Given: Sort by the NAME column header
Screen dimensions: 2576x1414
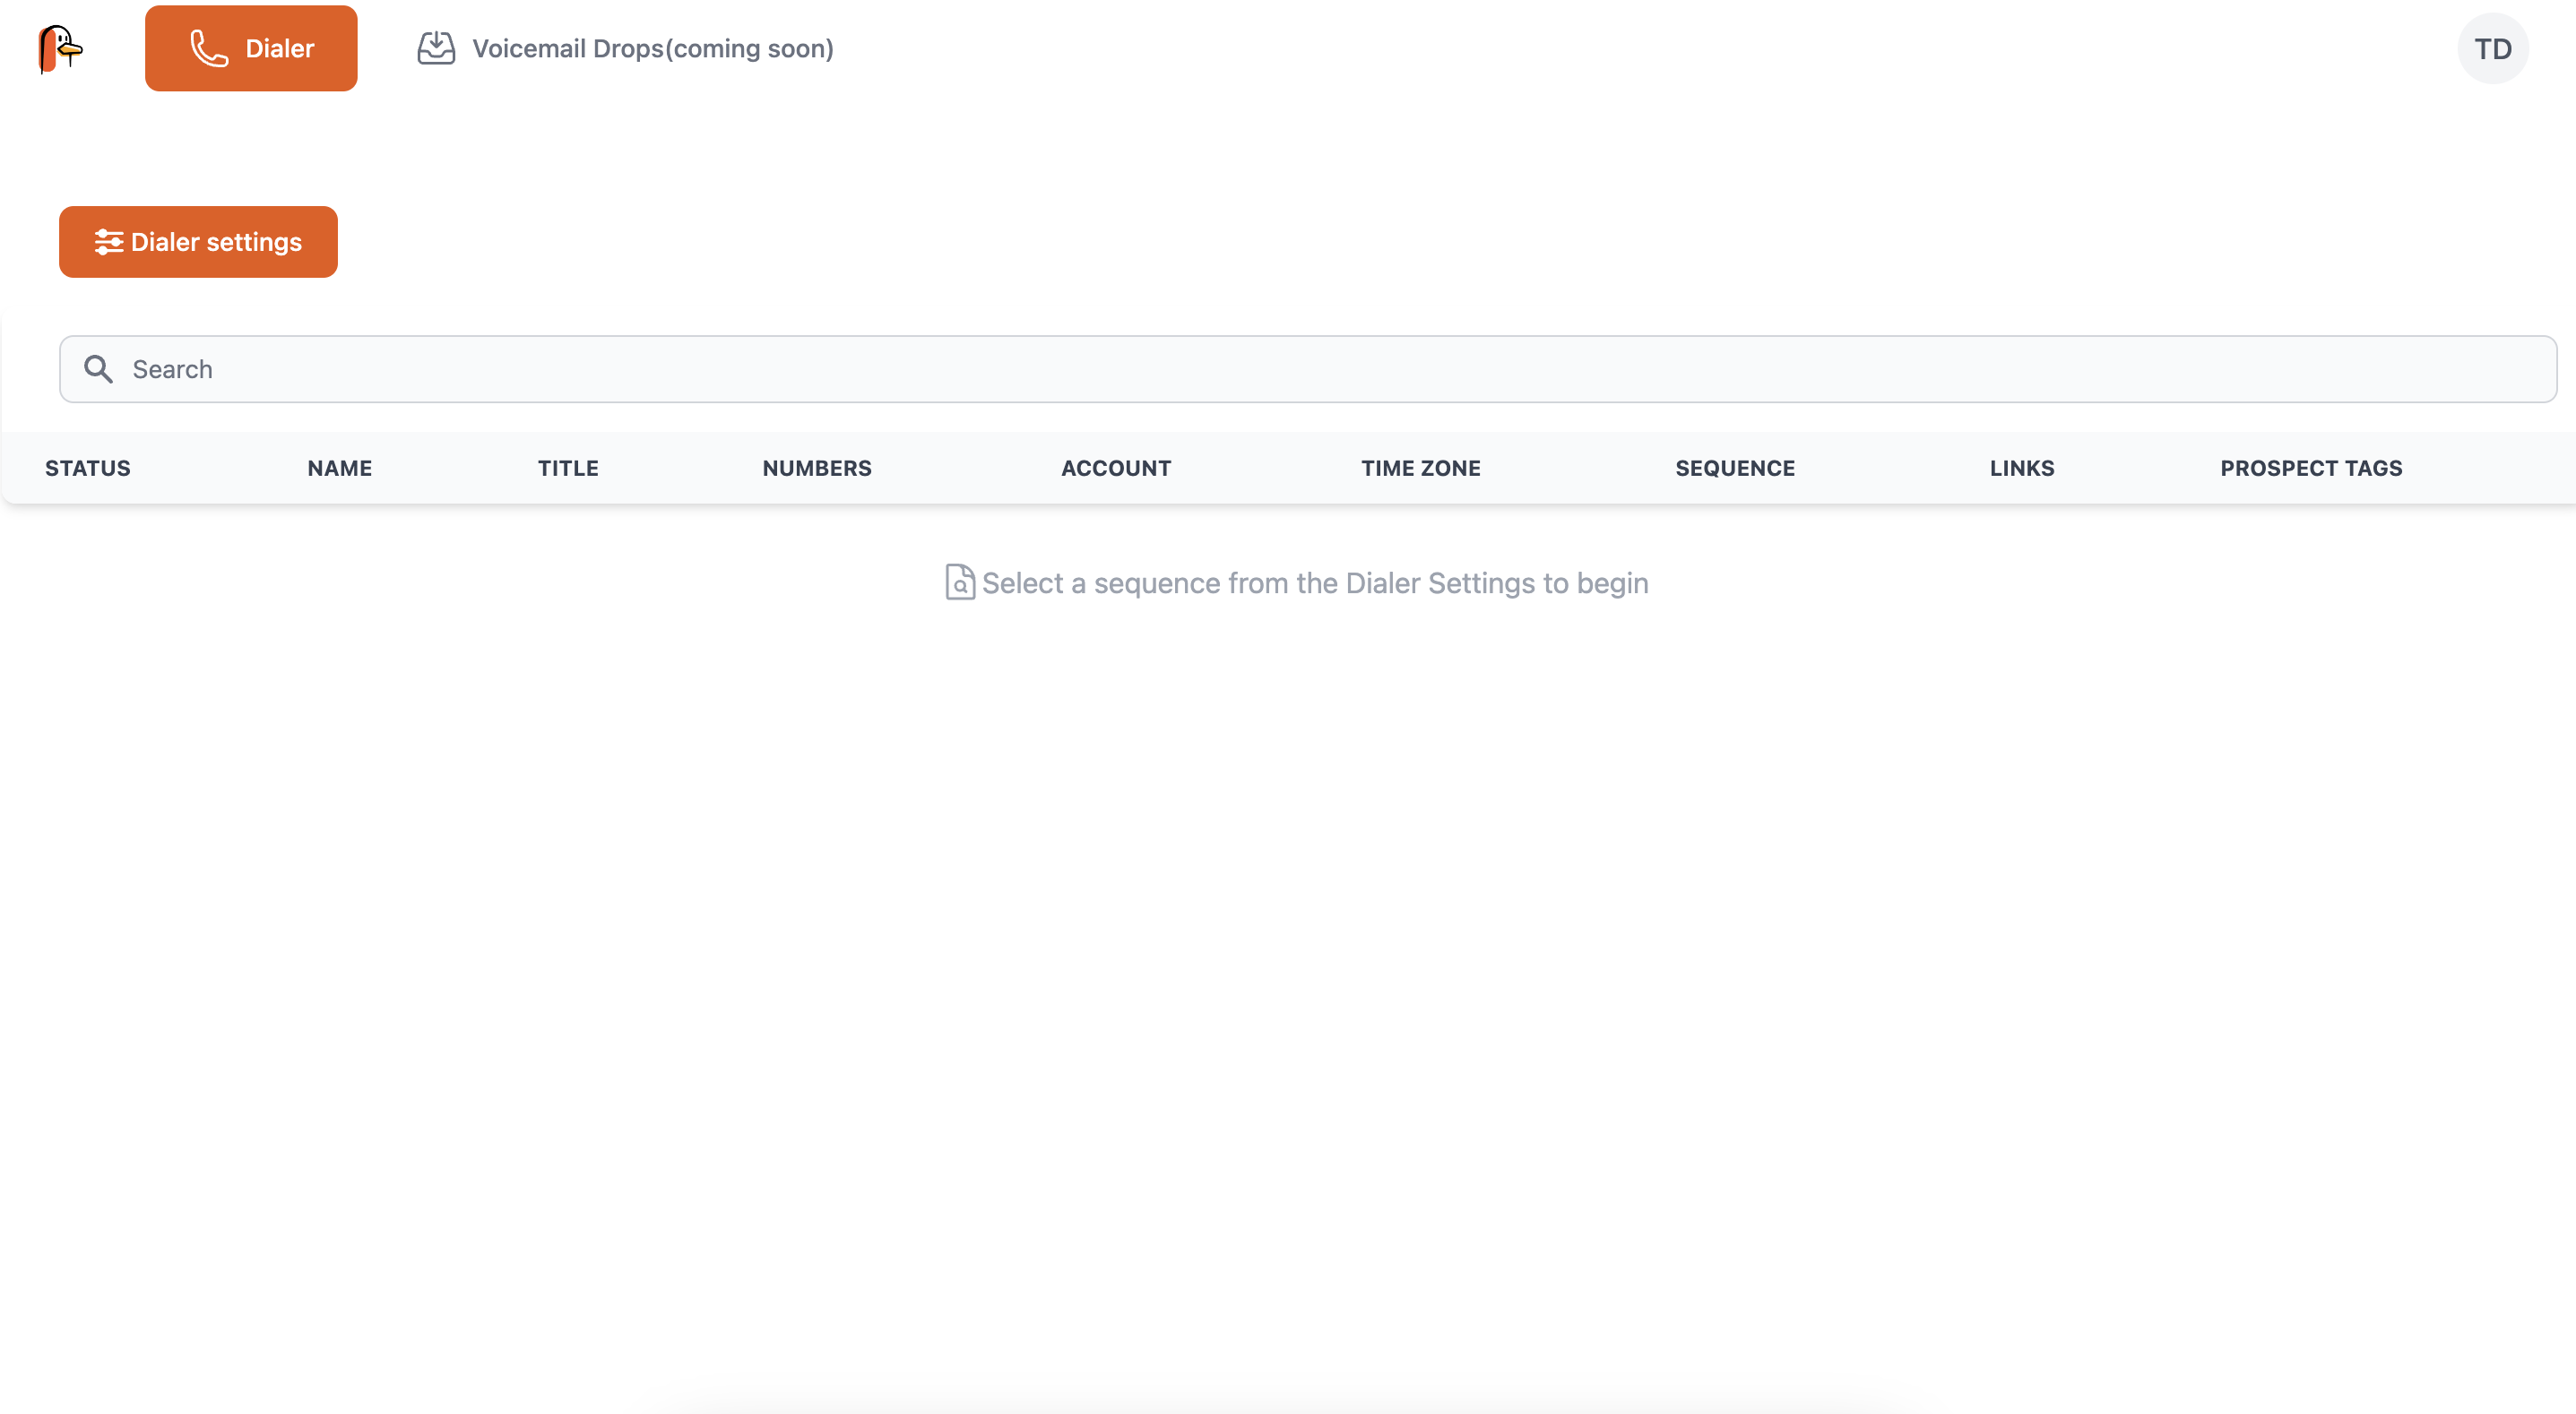Looking at the screenshot, I should [x=340, y=468].
